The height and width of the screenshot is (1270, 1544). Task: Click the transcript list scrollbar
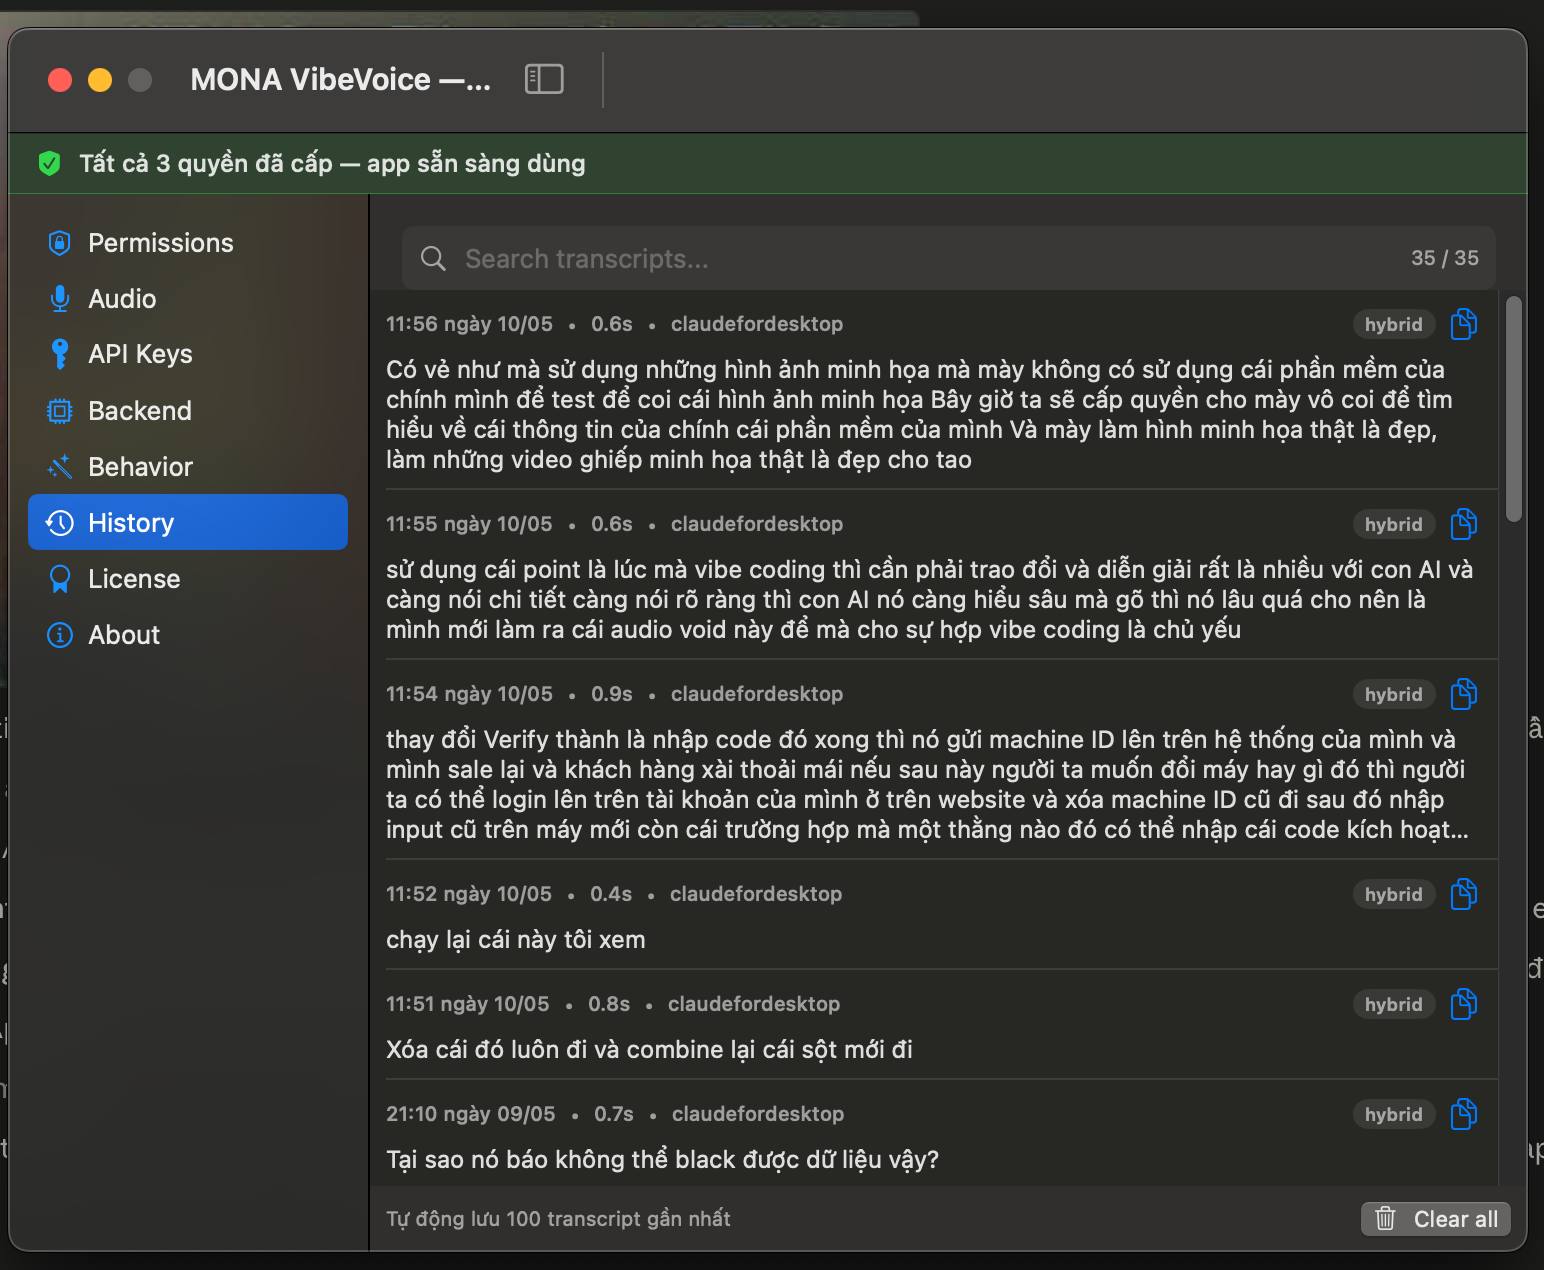click(x=1514, y=408)
